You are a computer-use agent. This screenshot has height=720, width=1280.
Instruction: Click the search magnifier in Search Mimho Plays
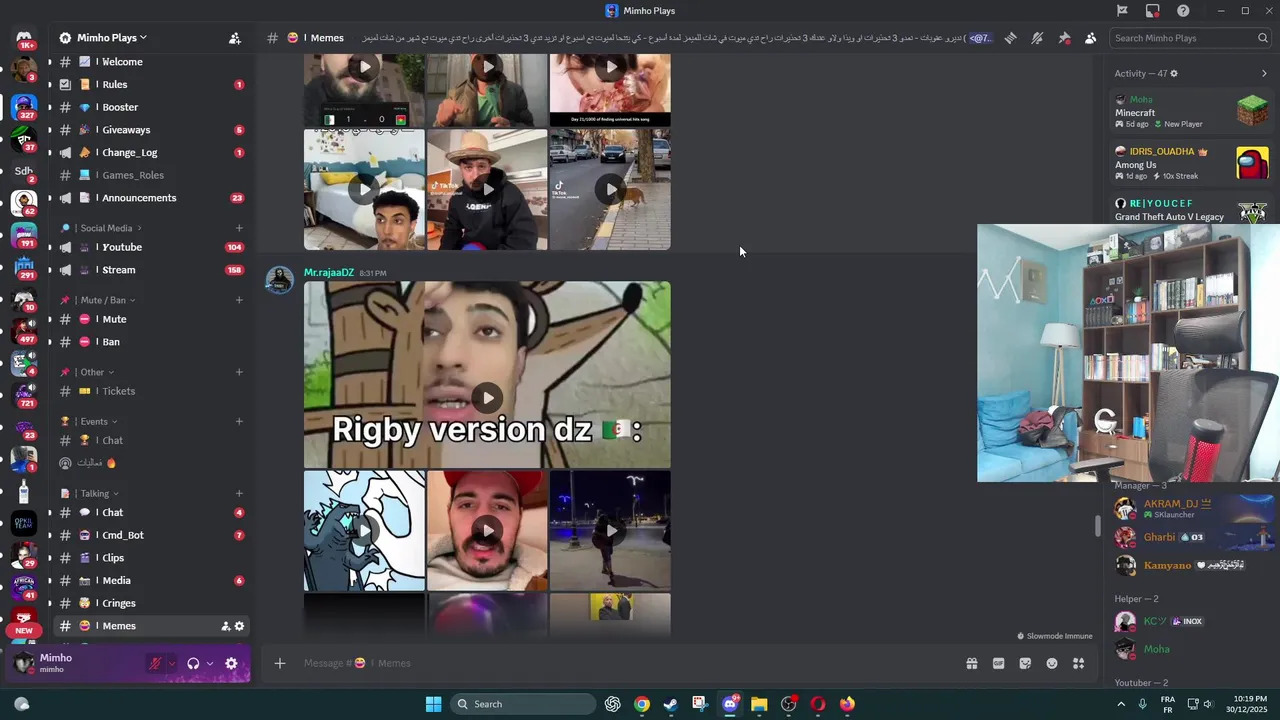click(1263, 38)
